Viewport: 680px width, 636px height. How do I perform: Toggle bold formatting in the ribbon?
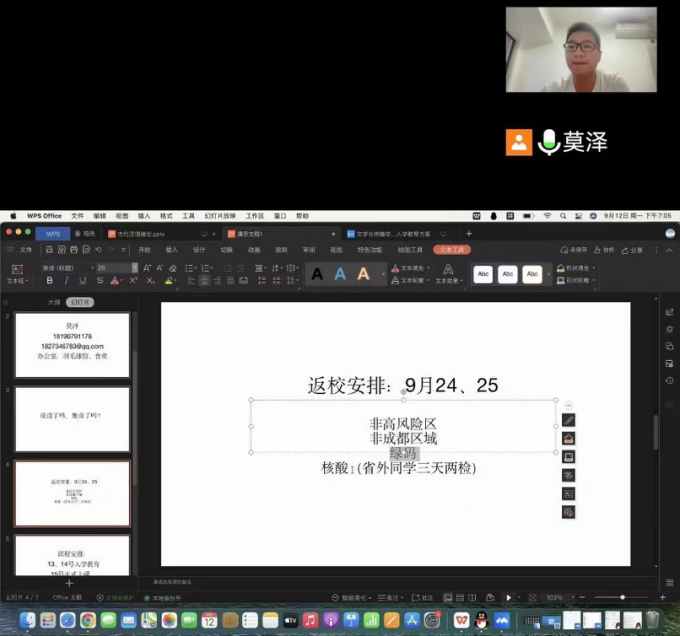pyautogui.click(x=50, y=281)
